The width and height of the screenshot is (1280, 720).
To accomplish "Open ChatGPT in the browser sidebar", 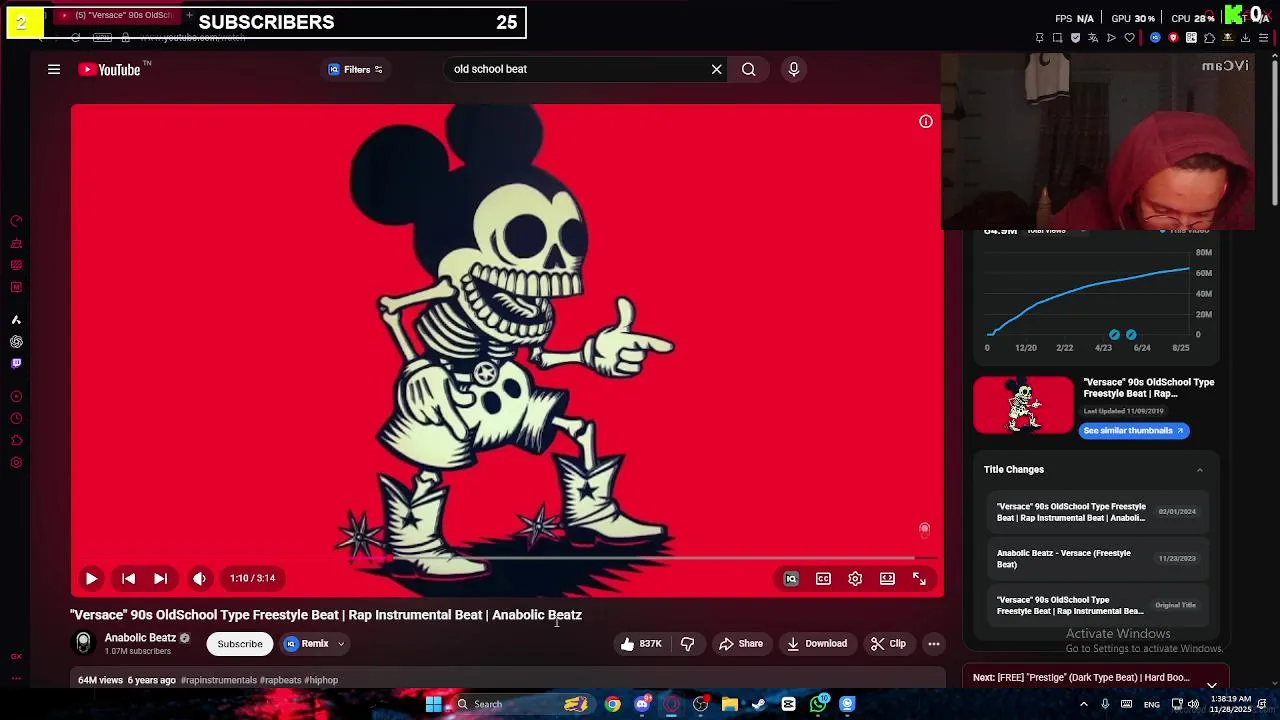I will (16, 341).
